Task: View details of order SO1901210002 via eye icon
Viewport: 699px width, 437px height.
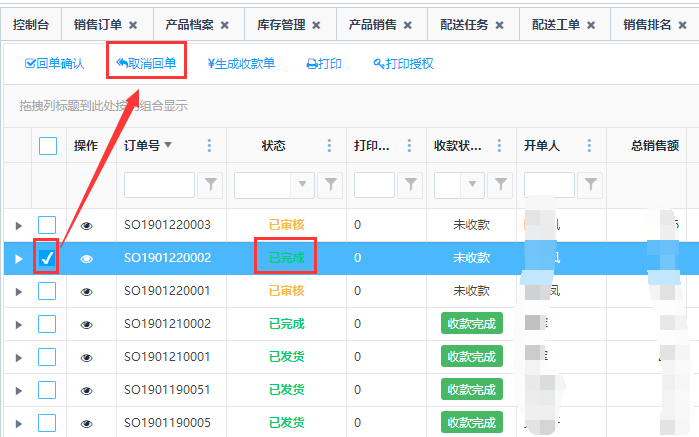Action: click(87, 324)
